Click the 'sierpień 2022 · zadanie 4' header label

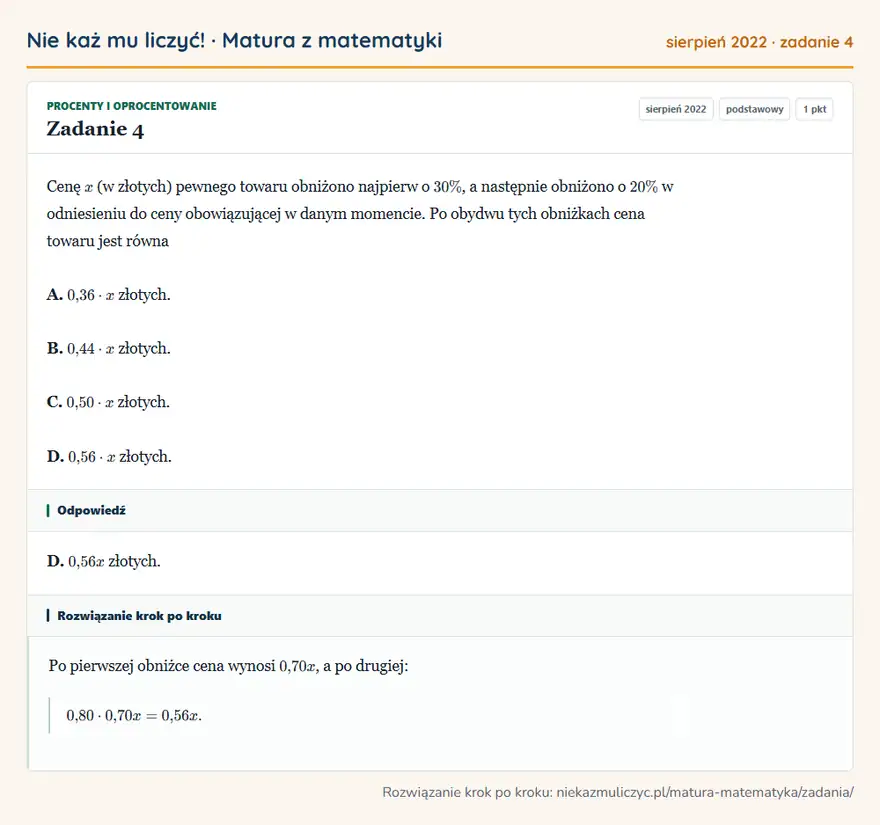(759, 42)
